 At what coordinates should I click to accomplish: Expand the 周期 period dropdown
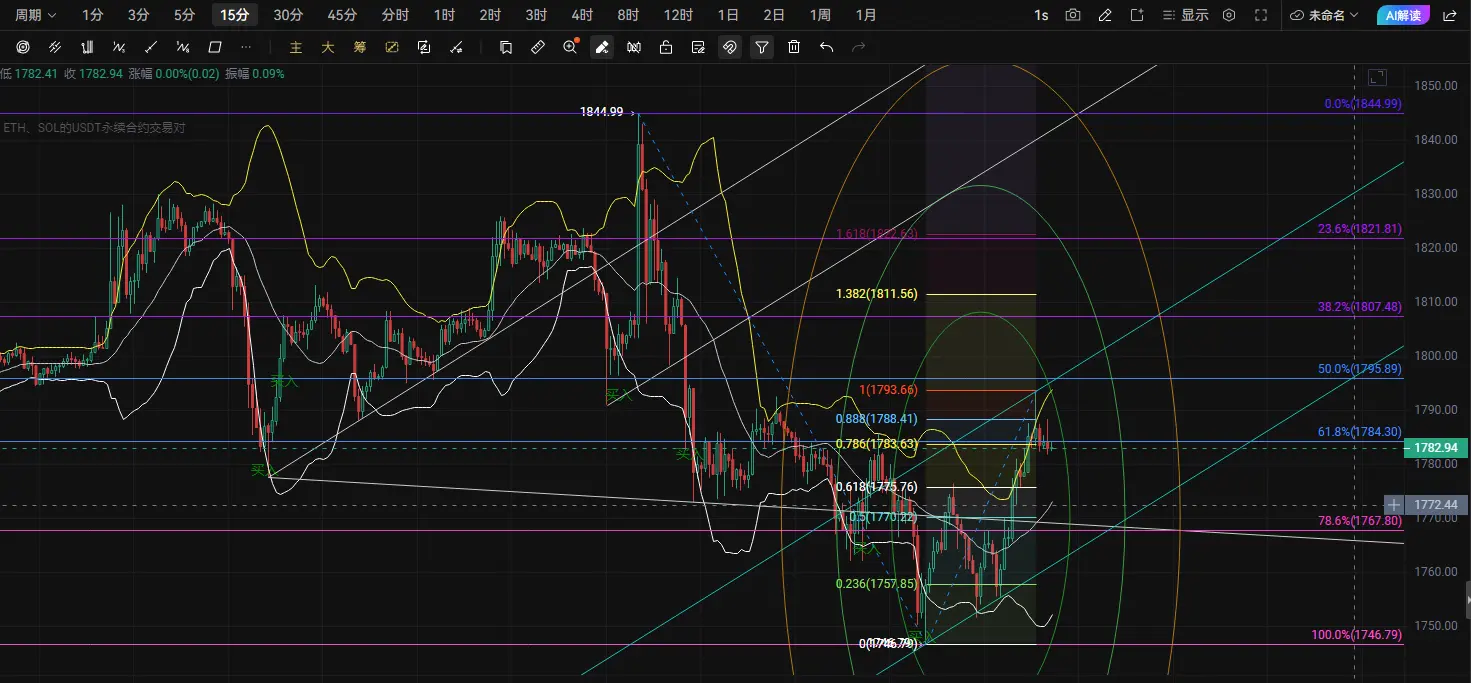(36, 15)
